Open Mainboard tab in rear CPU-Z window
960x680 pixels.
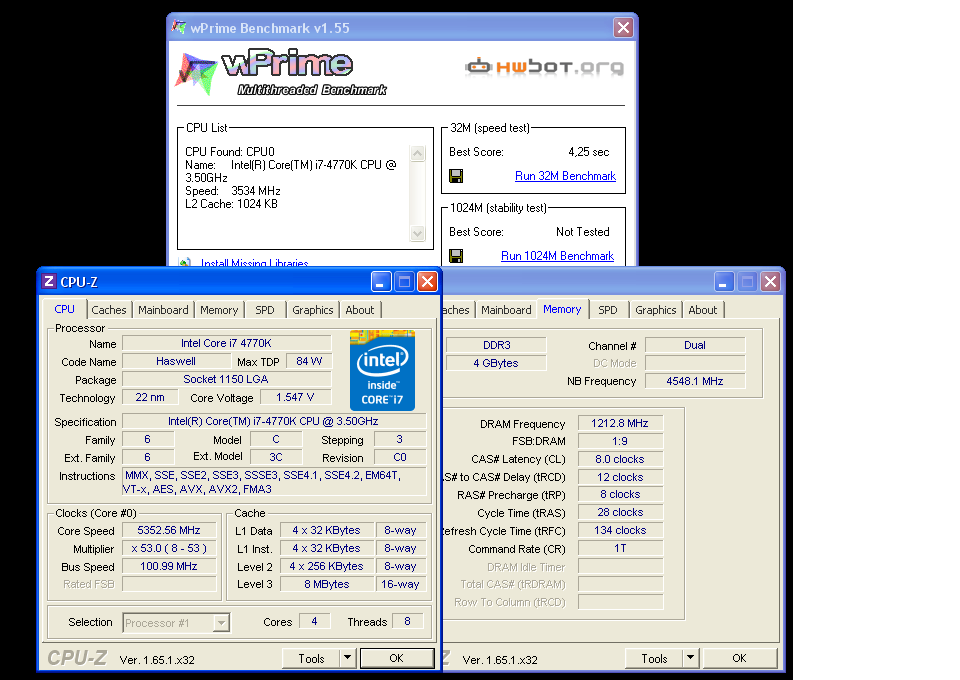[506, 310]
